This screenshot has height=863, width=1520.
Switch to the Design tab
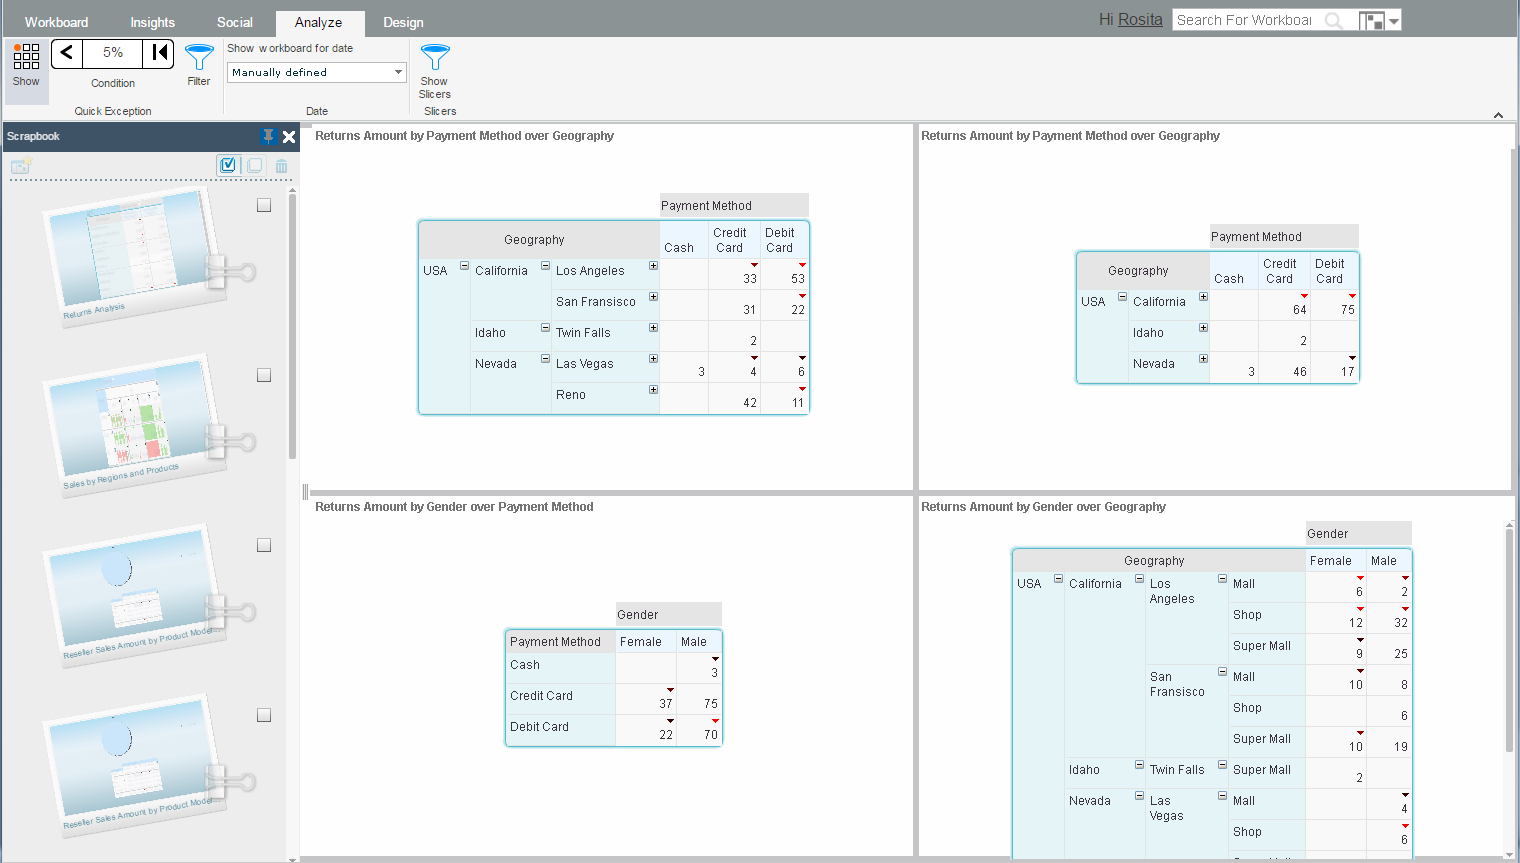[x=403, y=22]
